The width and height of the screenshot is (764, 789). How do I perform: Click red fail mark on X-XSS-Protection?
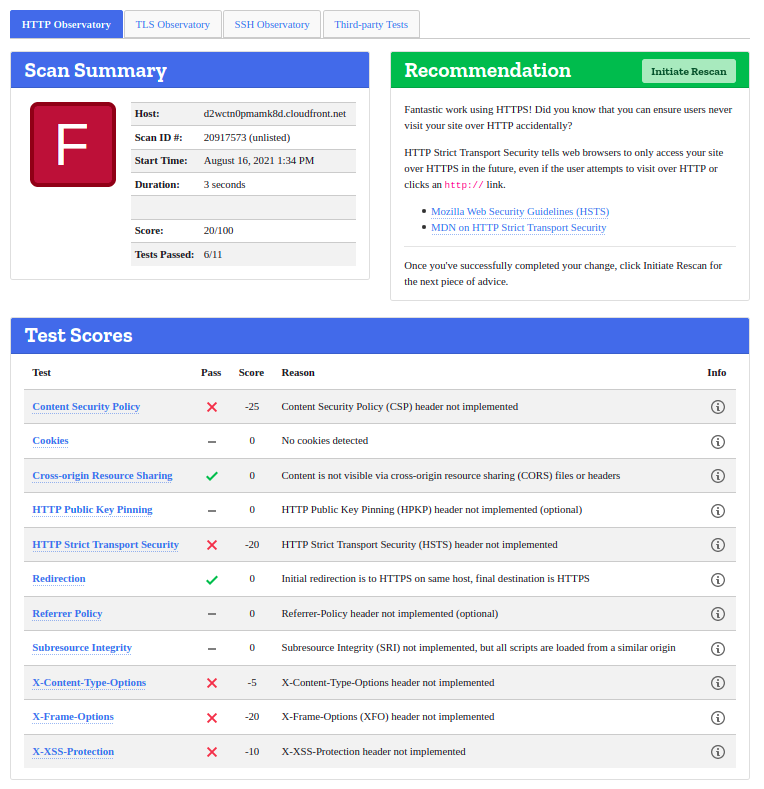click(212, 752)
